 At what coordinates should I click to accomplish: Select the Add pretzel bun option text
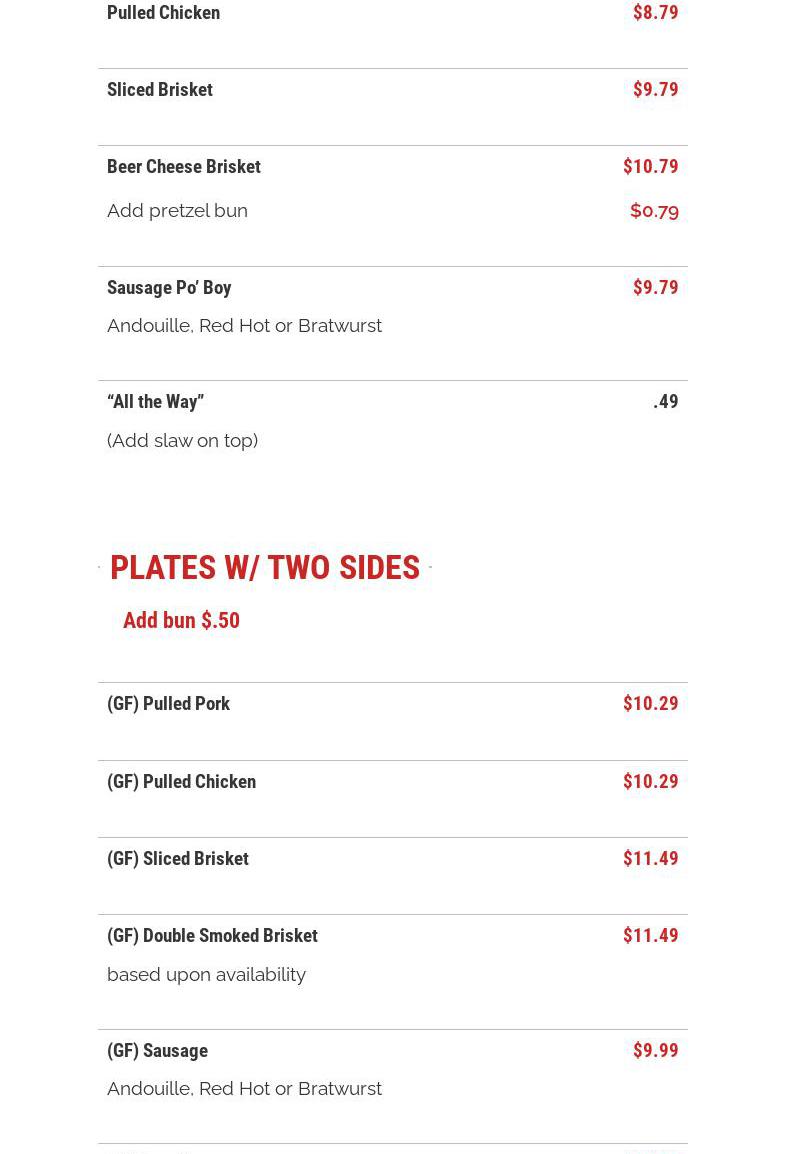click(177, 211)
